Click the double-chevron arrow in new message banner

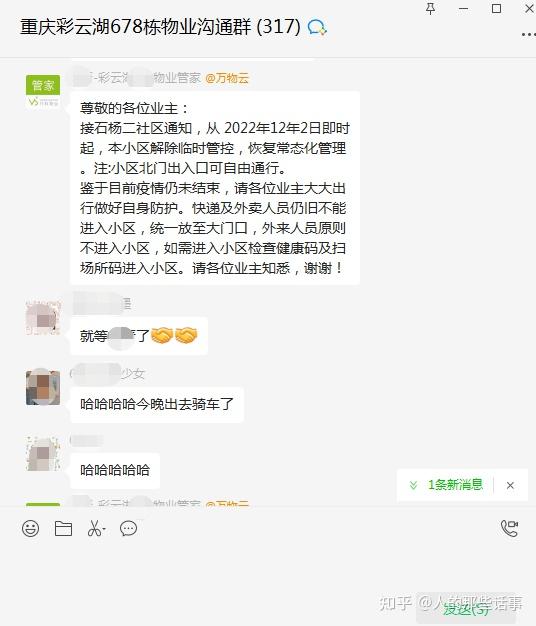click(x=413, y=485)
